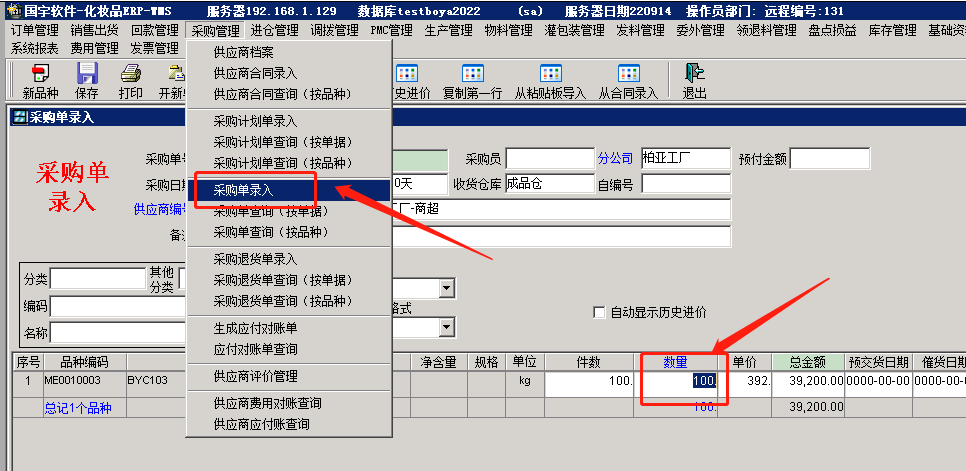Click the 史进价 history price icon
The image size is (966, 471).
click(407, 73)
